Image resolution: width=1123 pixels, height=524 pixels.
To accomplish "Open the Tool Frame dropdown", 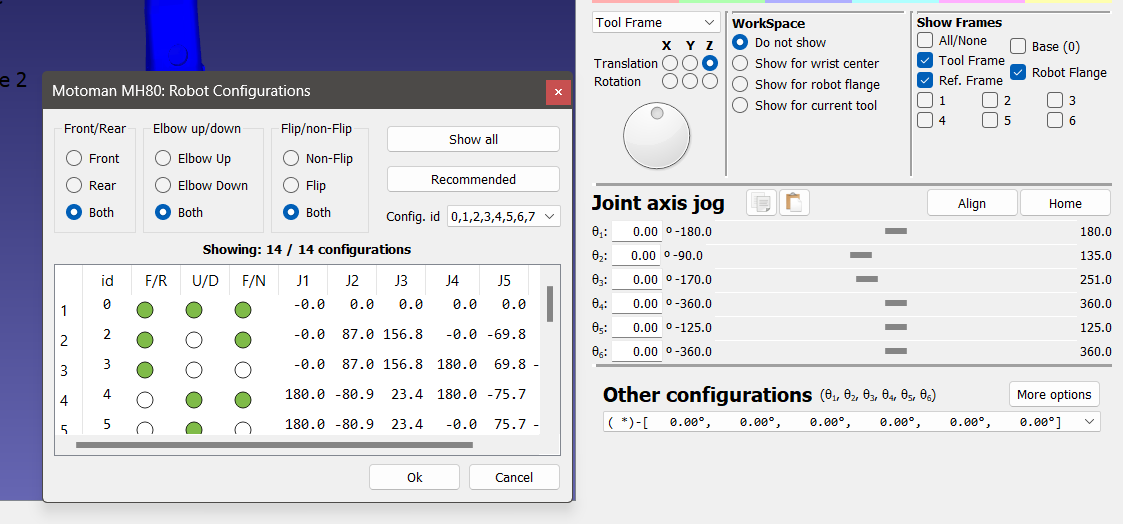I will [x=656, y=22].
